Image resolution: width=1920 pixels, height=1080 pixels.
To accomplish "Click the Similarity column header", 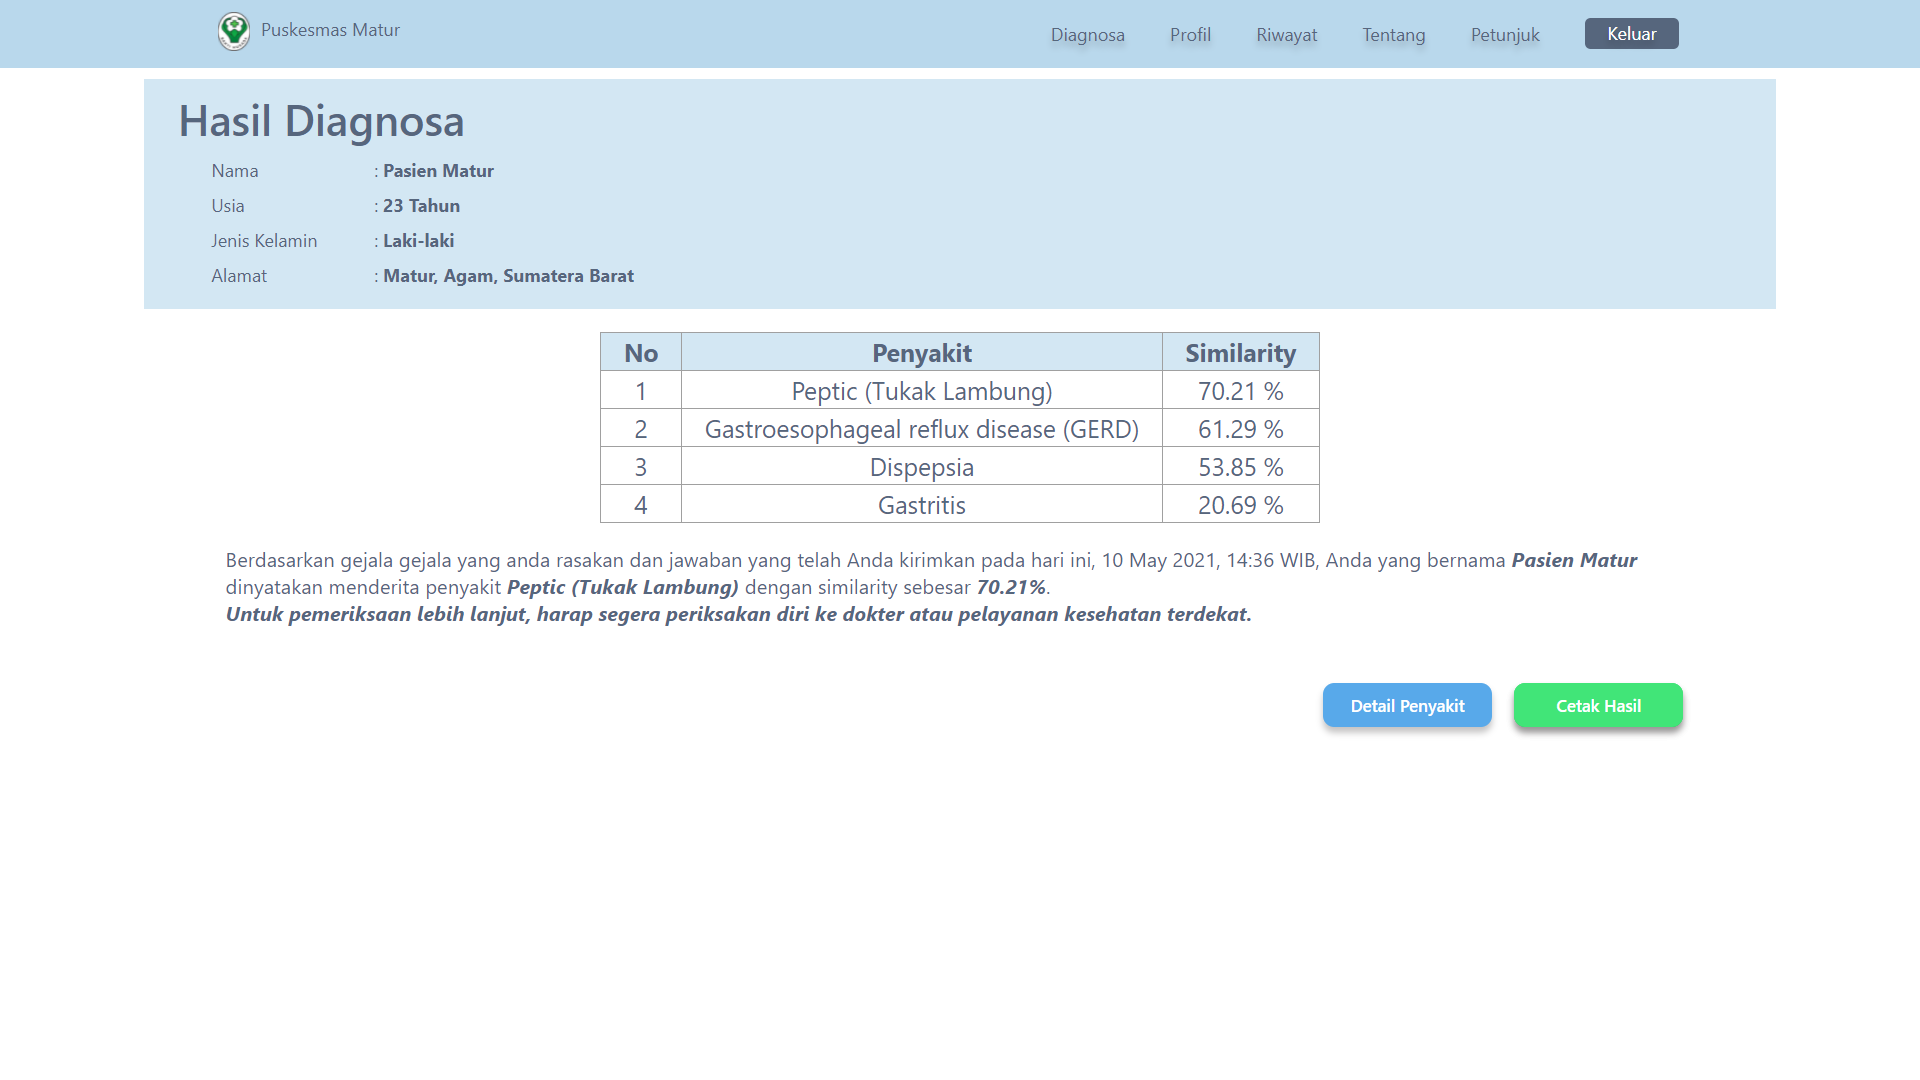I will coord(1240,353).
